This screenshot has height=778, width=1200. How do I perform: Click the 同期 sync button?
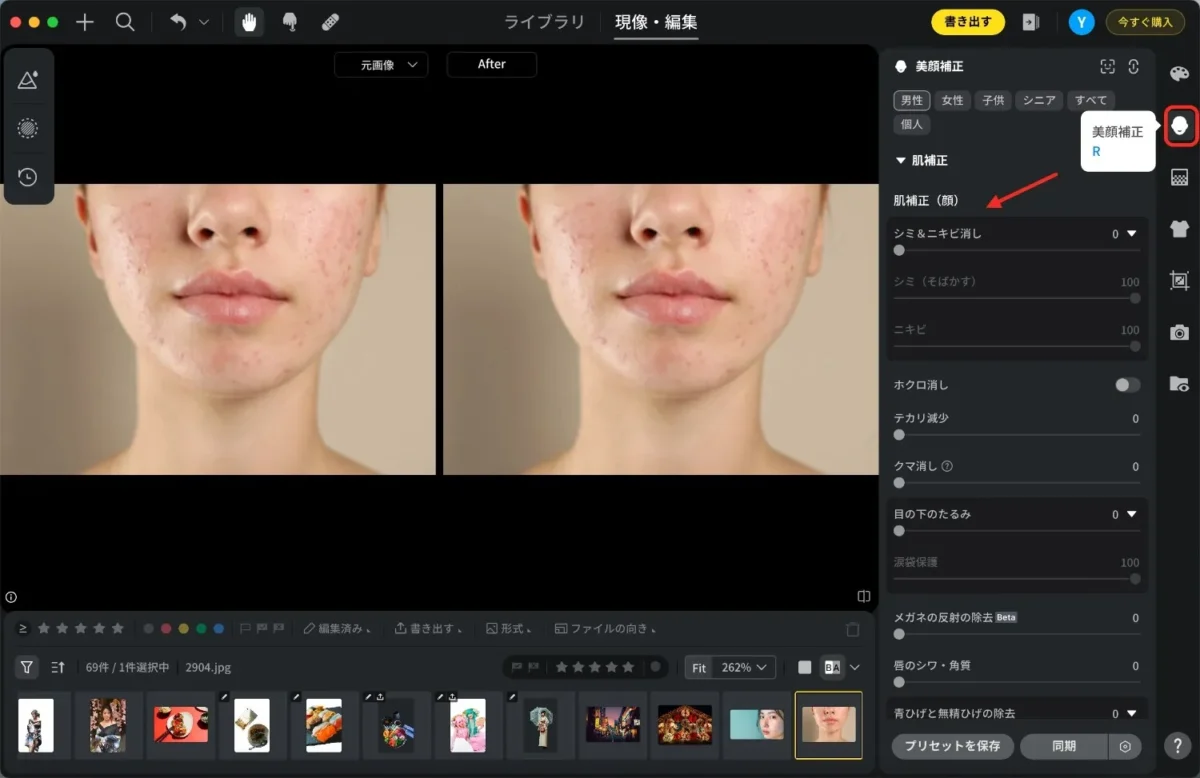1064,746
